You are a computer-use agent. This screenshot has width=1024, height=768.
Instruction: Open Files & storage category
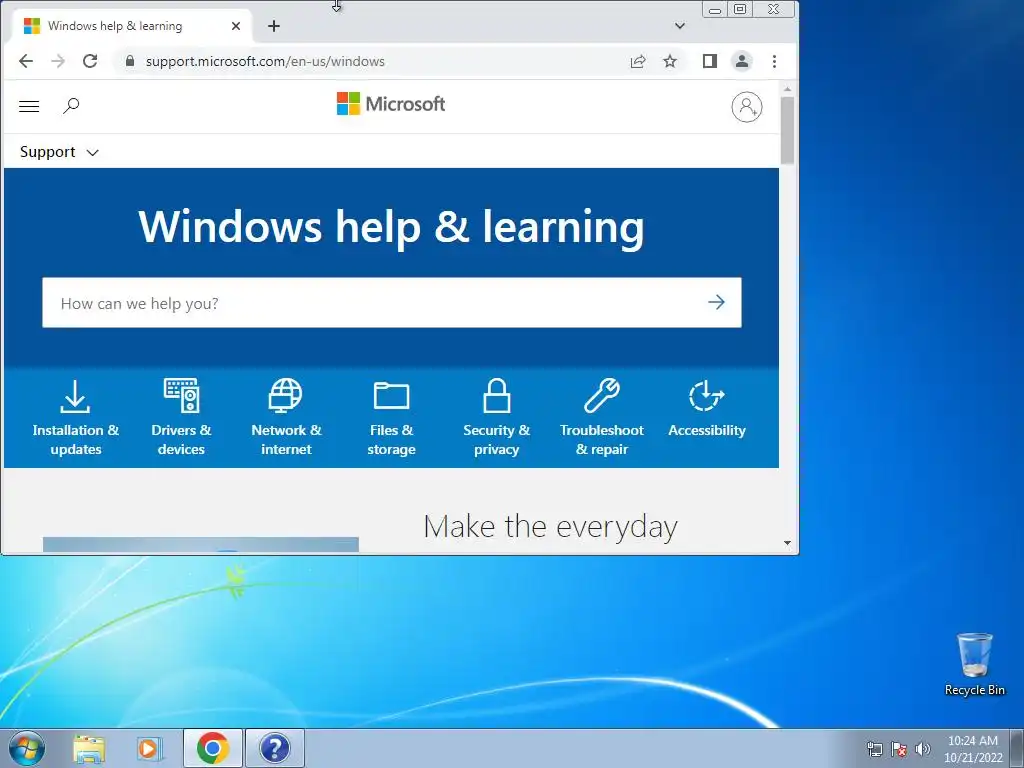click(x=391, y=418)
